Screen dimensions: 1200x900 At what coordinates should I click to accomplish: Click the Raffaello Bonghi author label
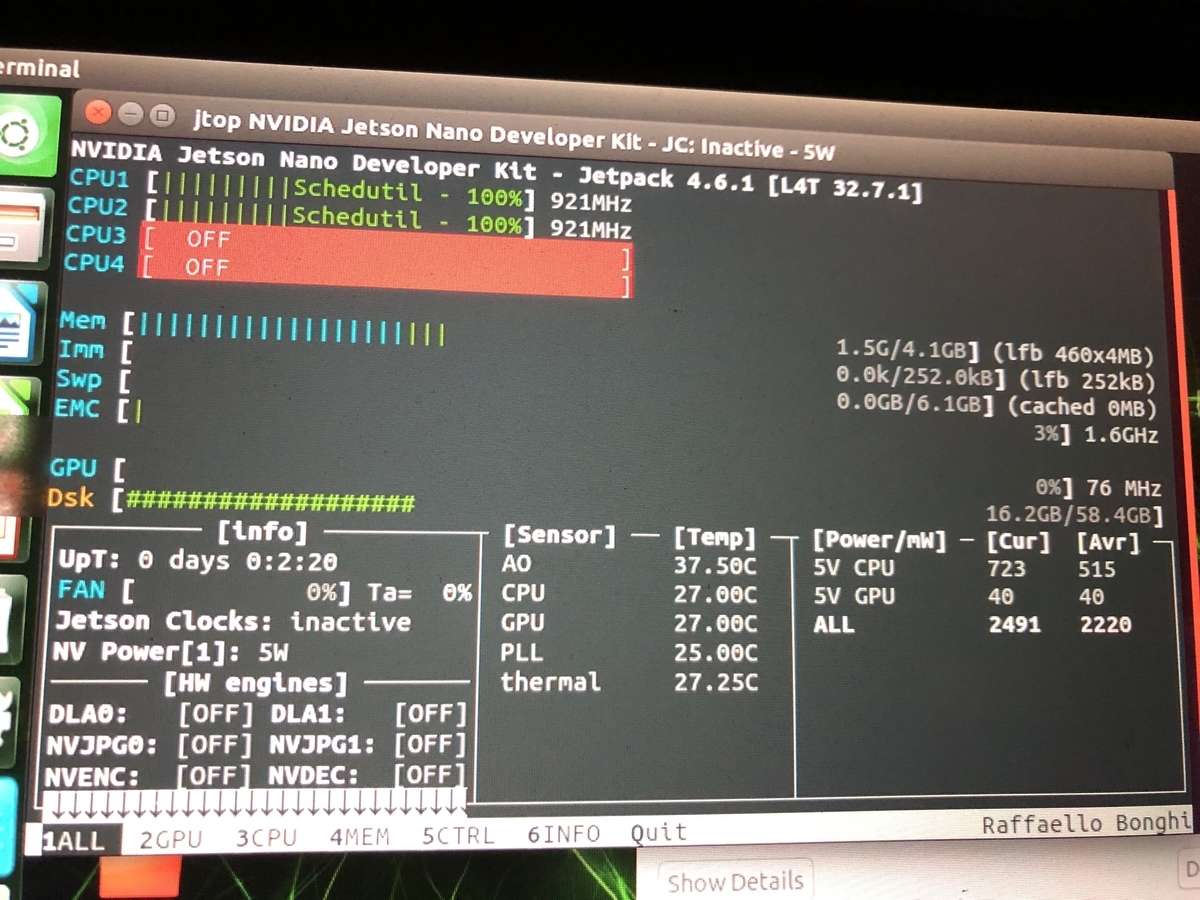[x=1086, y=825]
